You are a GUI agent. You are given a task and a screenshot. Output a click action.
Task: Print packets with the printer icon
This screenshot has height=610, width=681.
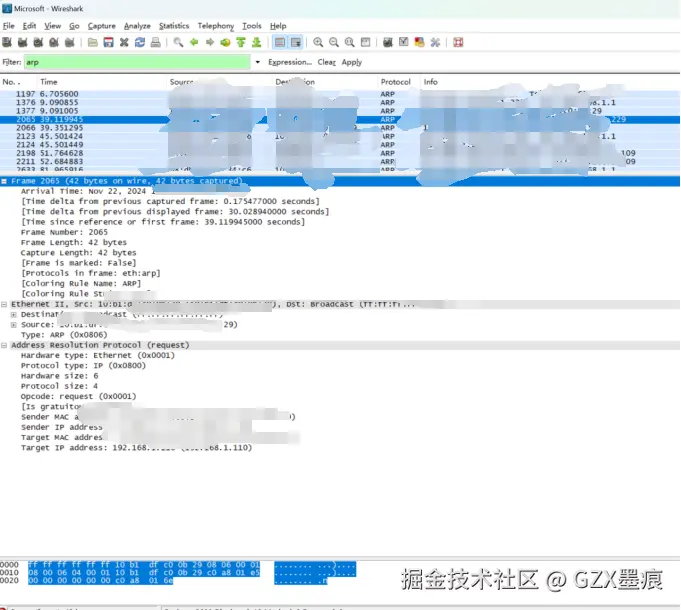coord(155,42)
